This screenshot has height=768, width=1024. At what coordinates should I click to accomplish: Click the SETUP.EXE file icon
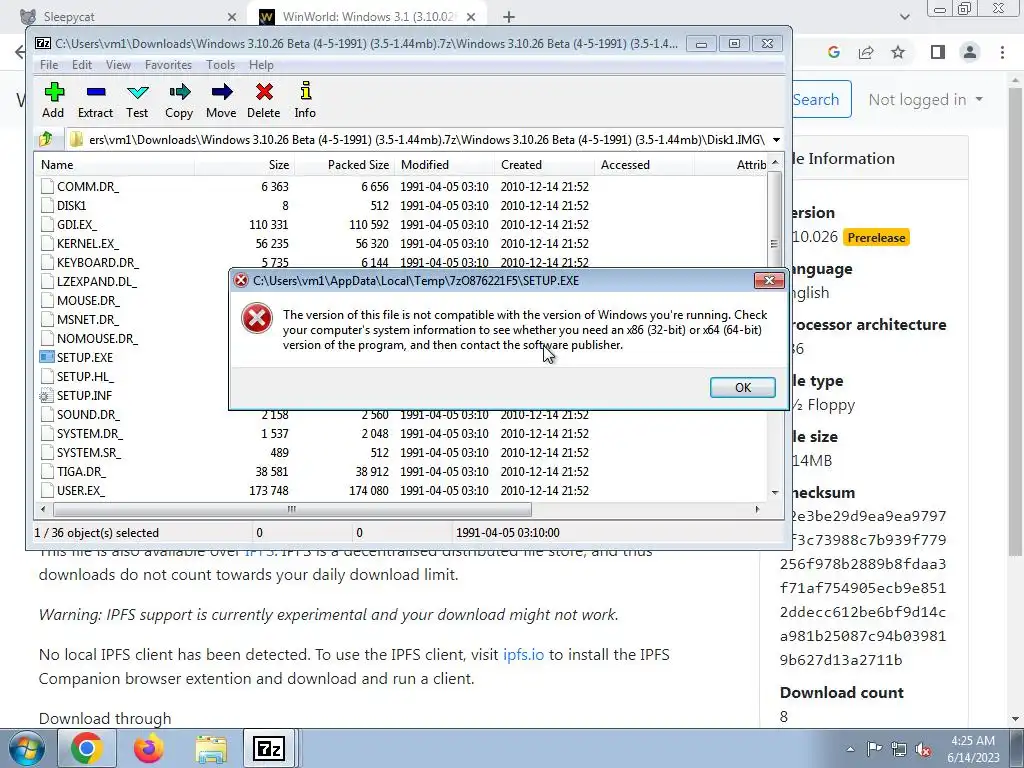point(46,357)
